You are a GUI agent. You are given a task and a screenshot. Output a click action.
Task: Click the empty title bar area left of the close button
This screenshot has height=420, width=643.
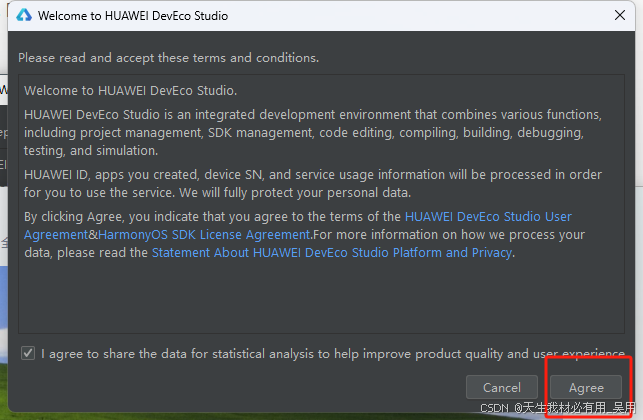[418, 16]
